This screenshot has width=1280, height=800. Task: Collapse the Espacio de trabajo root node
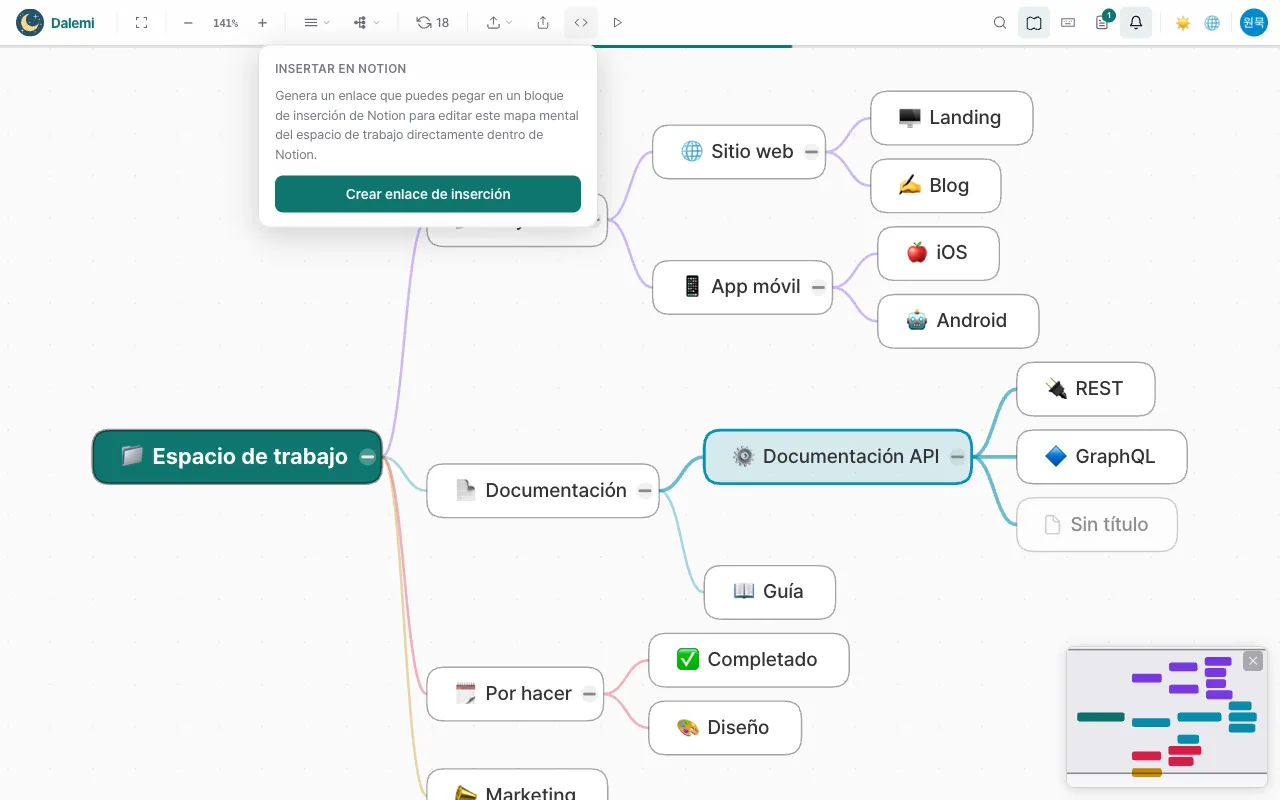(367, 457)
